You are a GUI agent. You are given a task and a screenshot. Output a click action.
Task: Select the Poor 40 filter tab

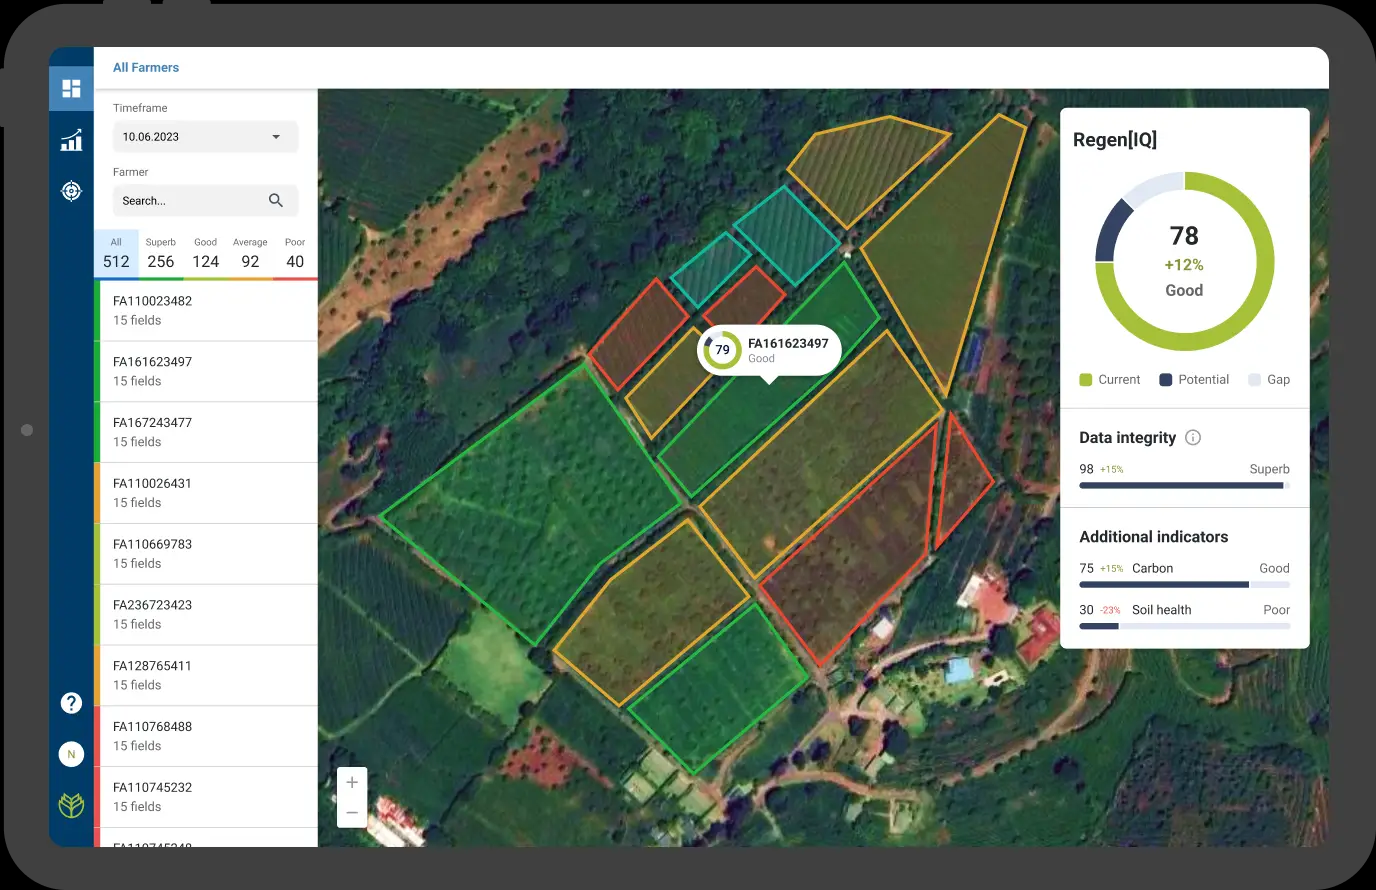pos(295,254)
